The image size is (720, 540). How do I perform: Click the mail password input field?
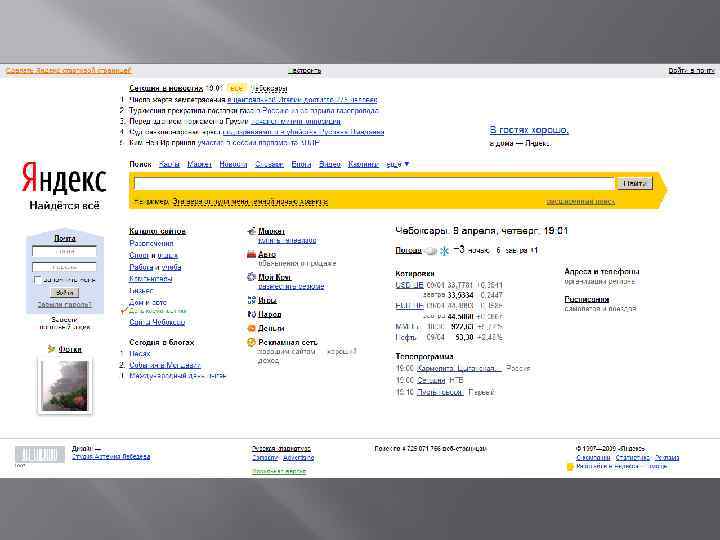[x=64, y=267]
